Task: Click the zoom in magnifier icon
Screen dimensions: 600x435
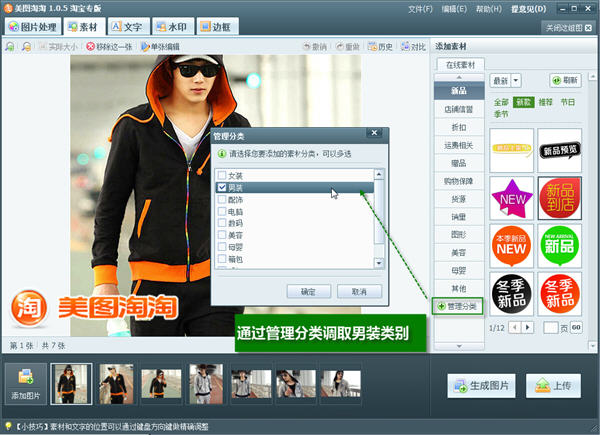Action: click(10, 47)
